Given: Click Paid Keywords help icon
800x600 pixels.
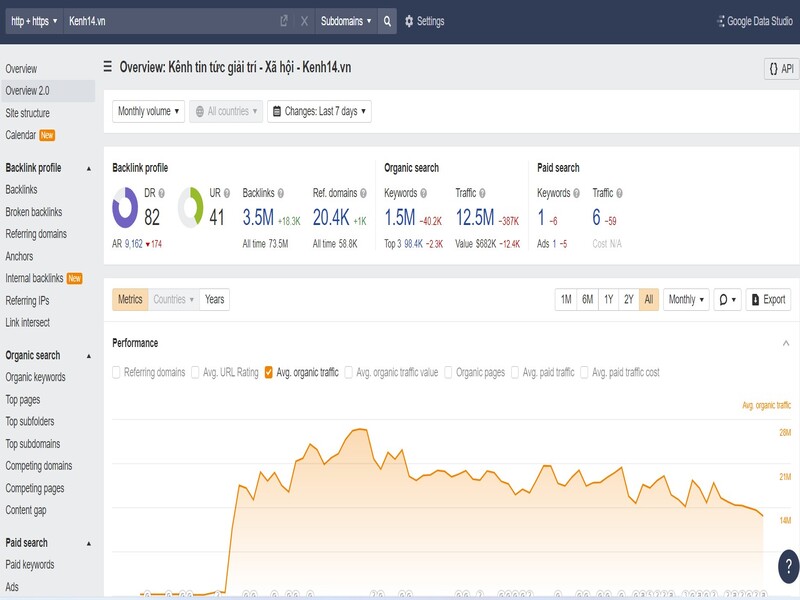Looking at the screenshot, I should coord(576,193).
